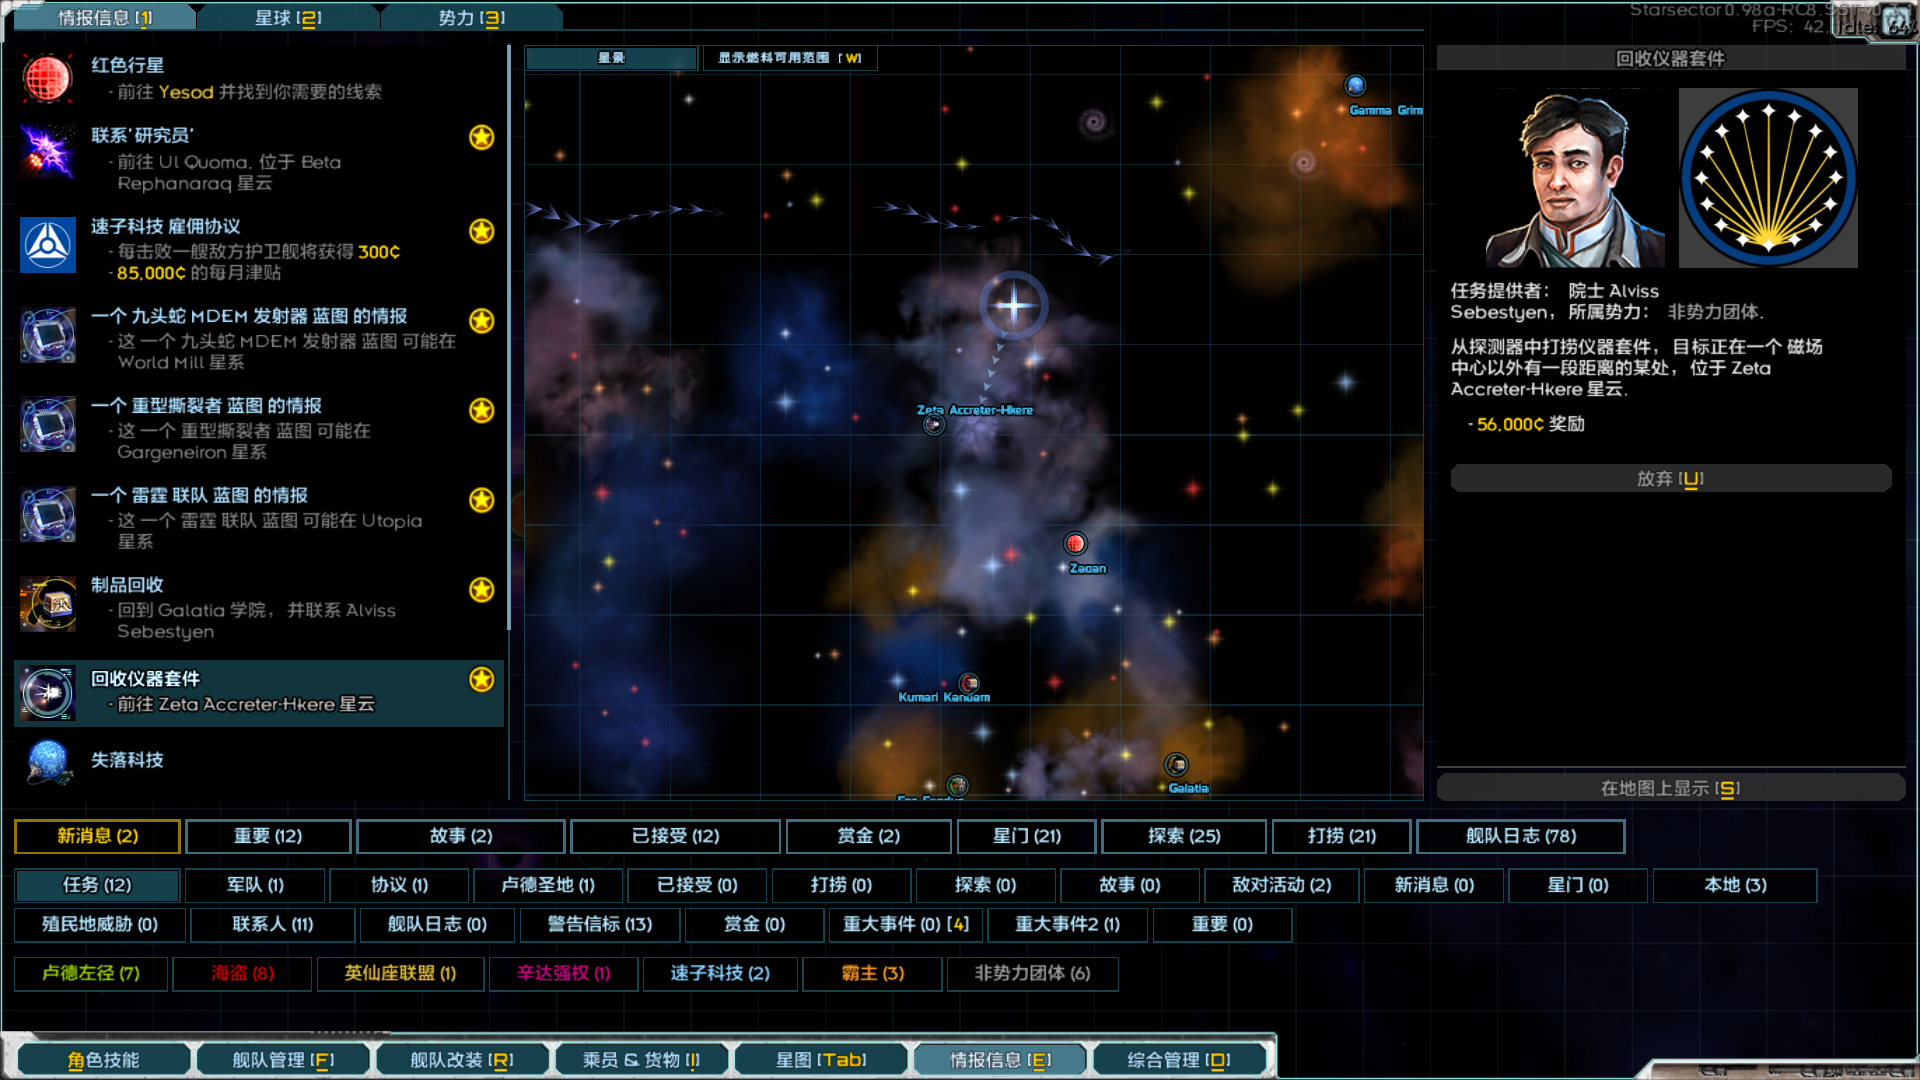Select the 探索 (25) filter

coord(1183,836)
